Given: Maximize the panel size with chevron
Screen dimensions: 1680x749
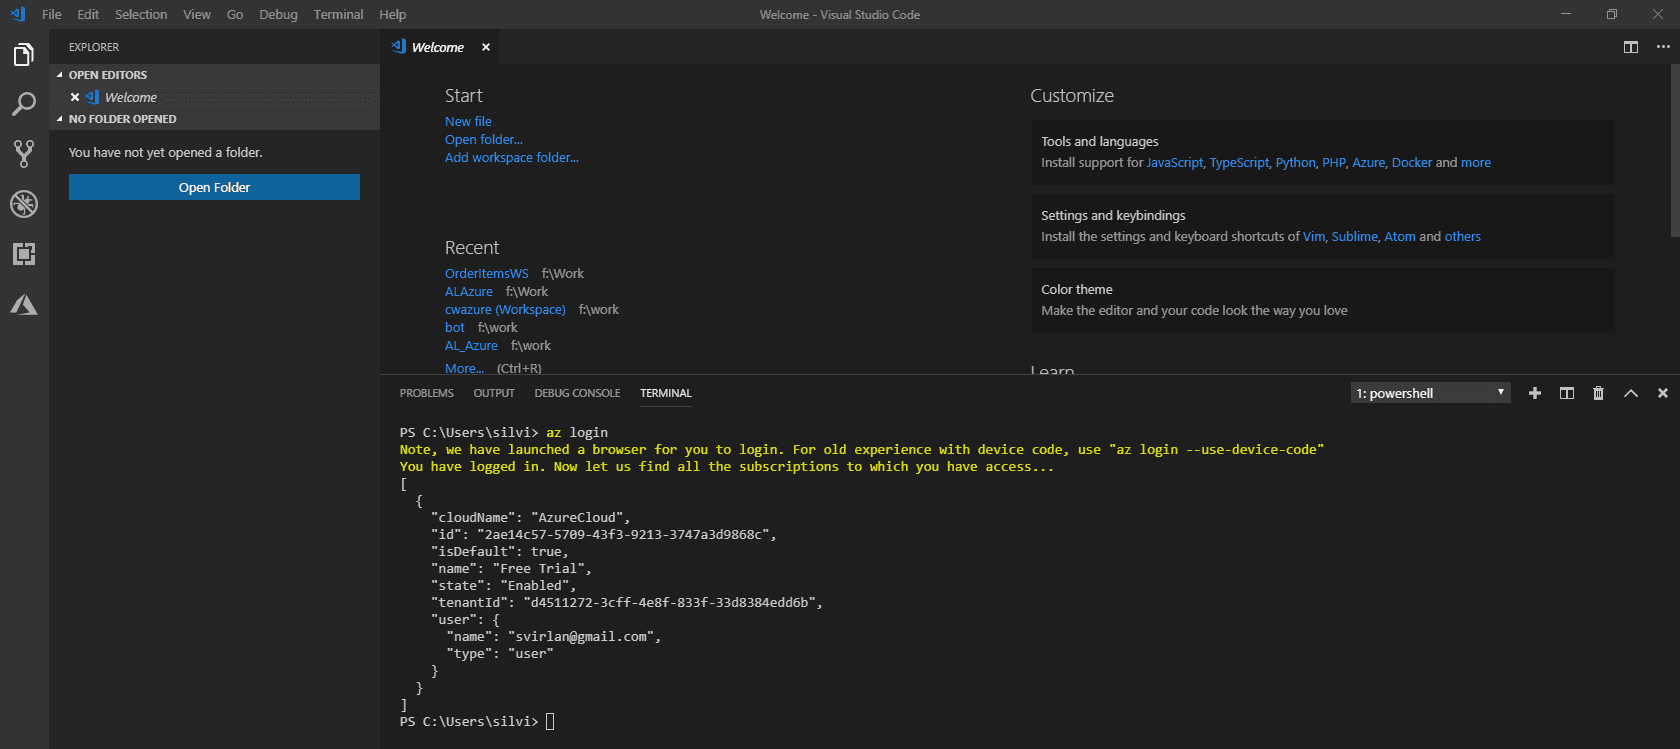Looking at the screenshot, I should click(1631, 393).
